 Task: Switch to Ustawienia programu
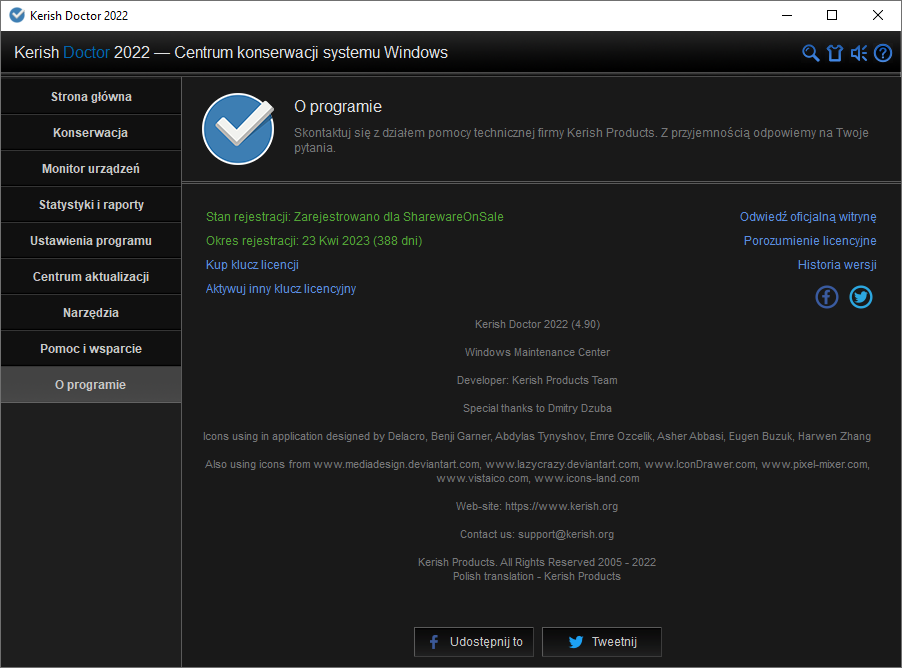point(91,241)
